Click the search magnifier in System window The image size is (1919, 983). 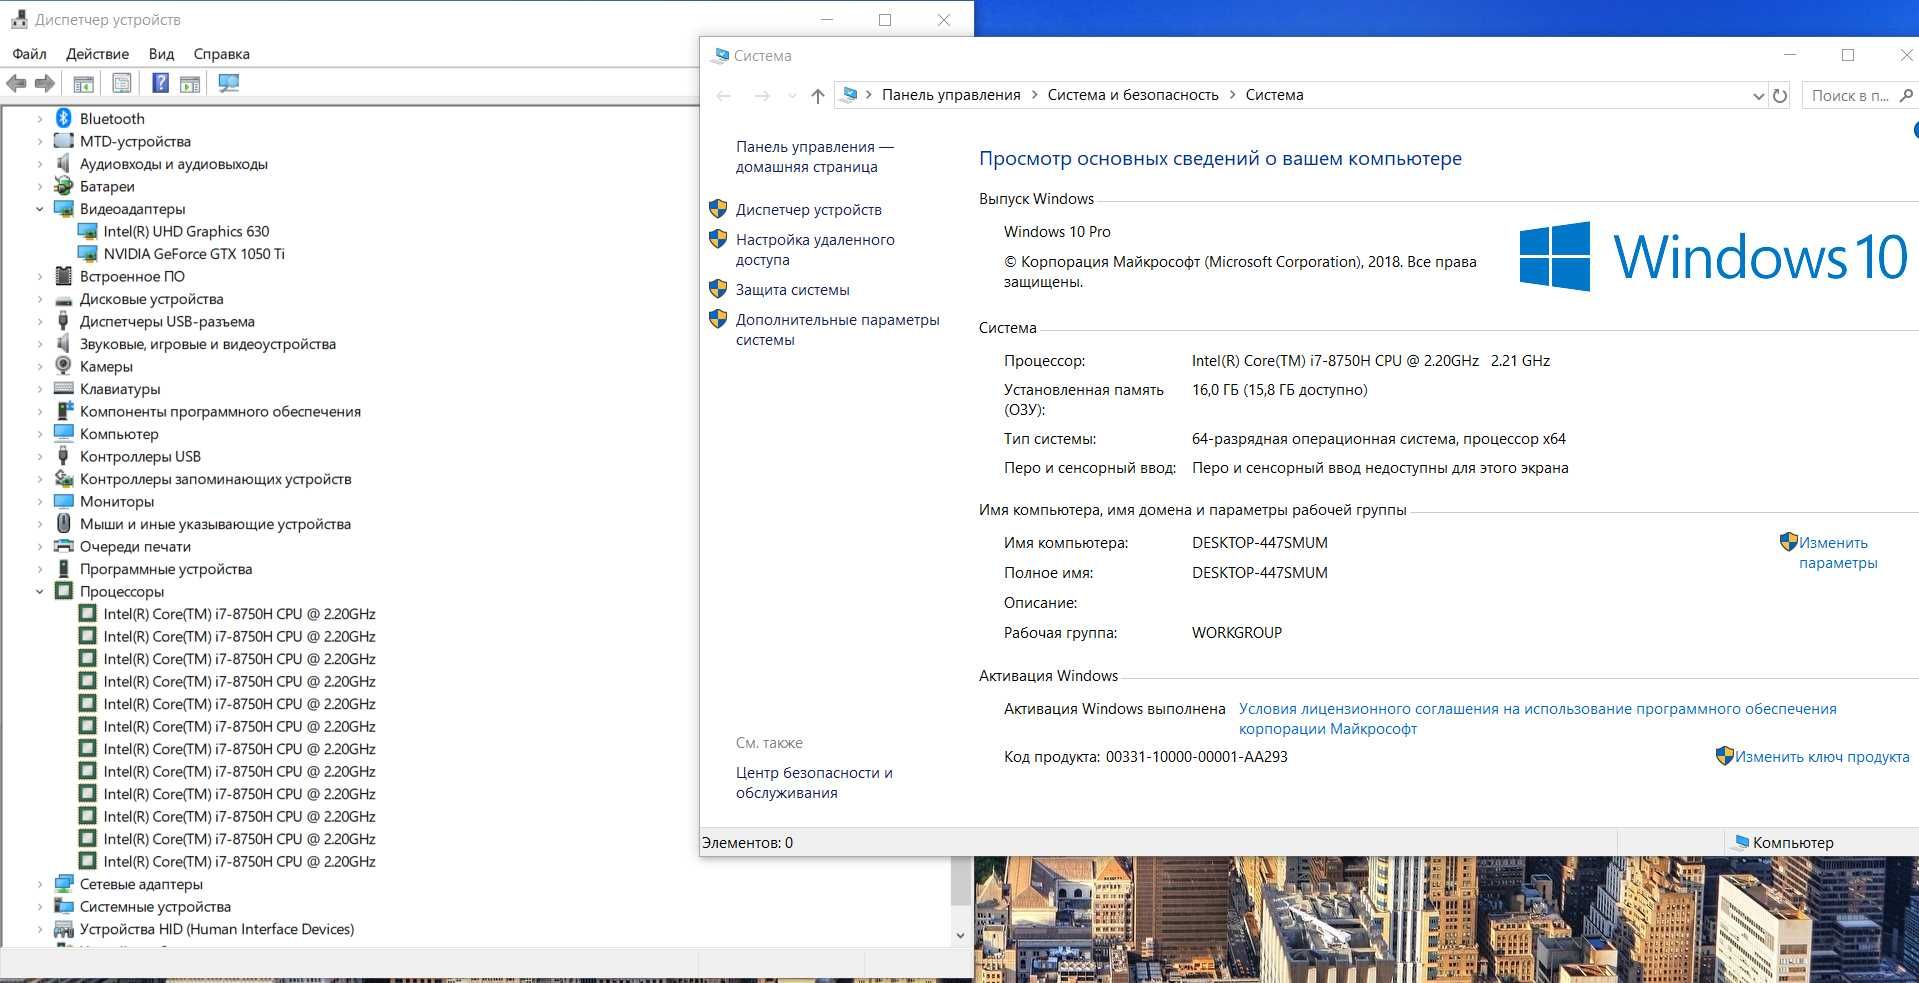pyautogui.click(x=1906, y=96)
